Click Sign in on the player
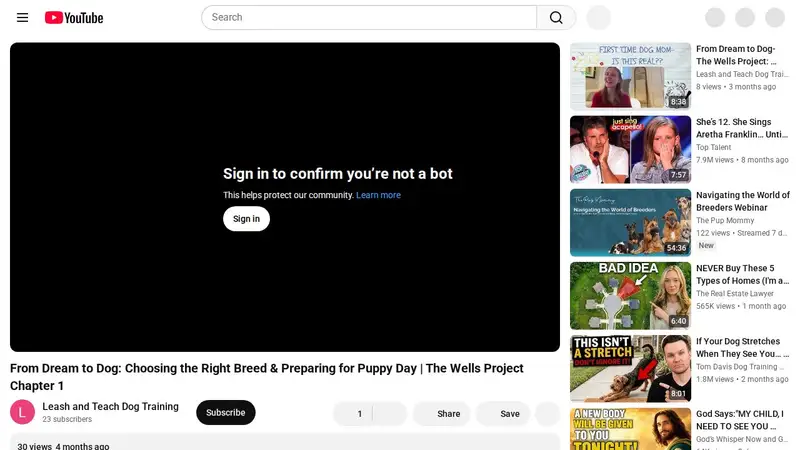Screen dimensions: 800x450 (246, 219)
